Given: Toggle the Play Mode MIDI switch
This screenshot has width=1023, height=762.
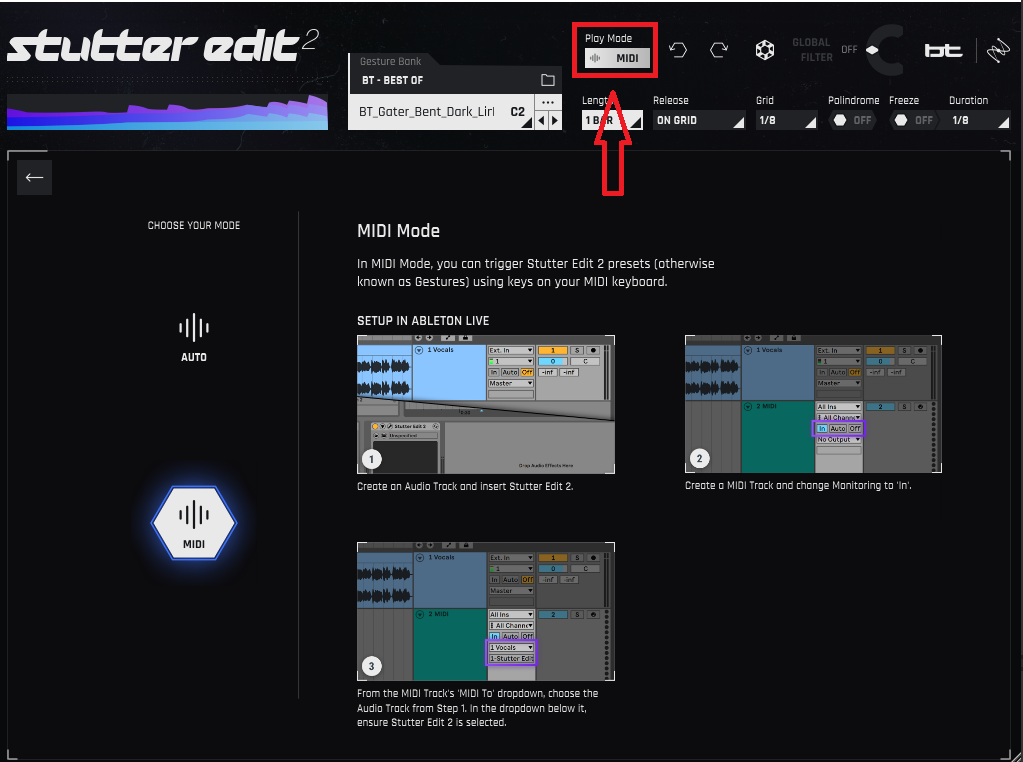Looking at the screenshot, I should (x=617, y=58).
